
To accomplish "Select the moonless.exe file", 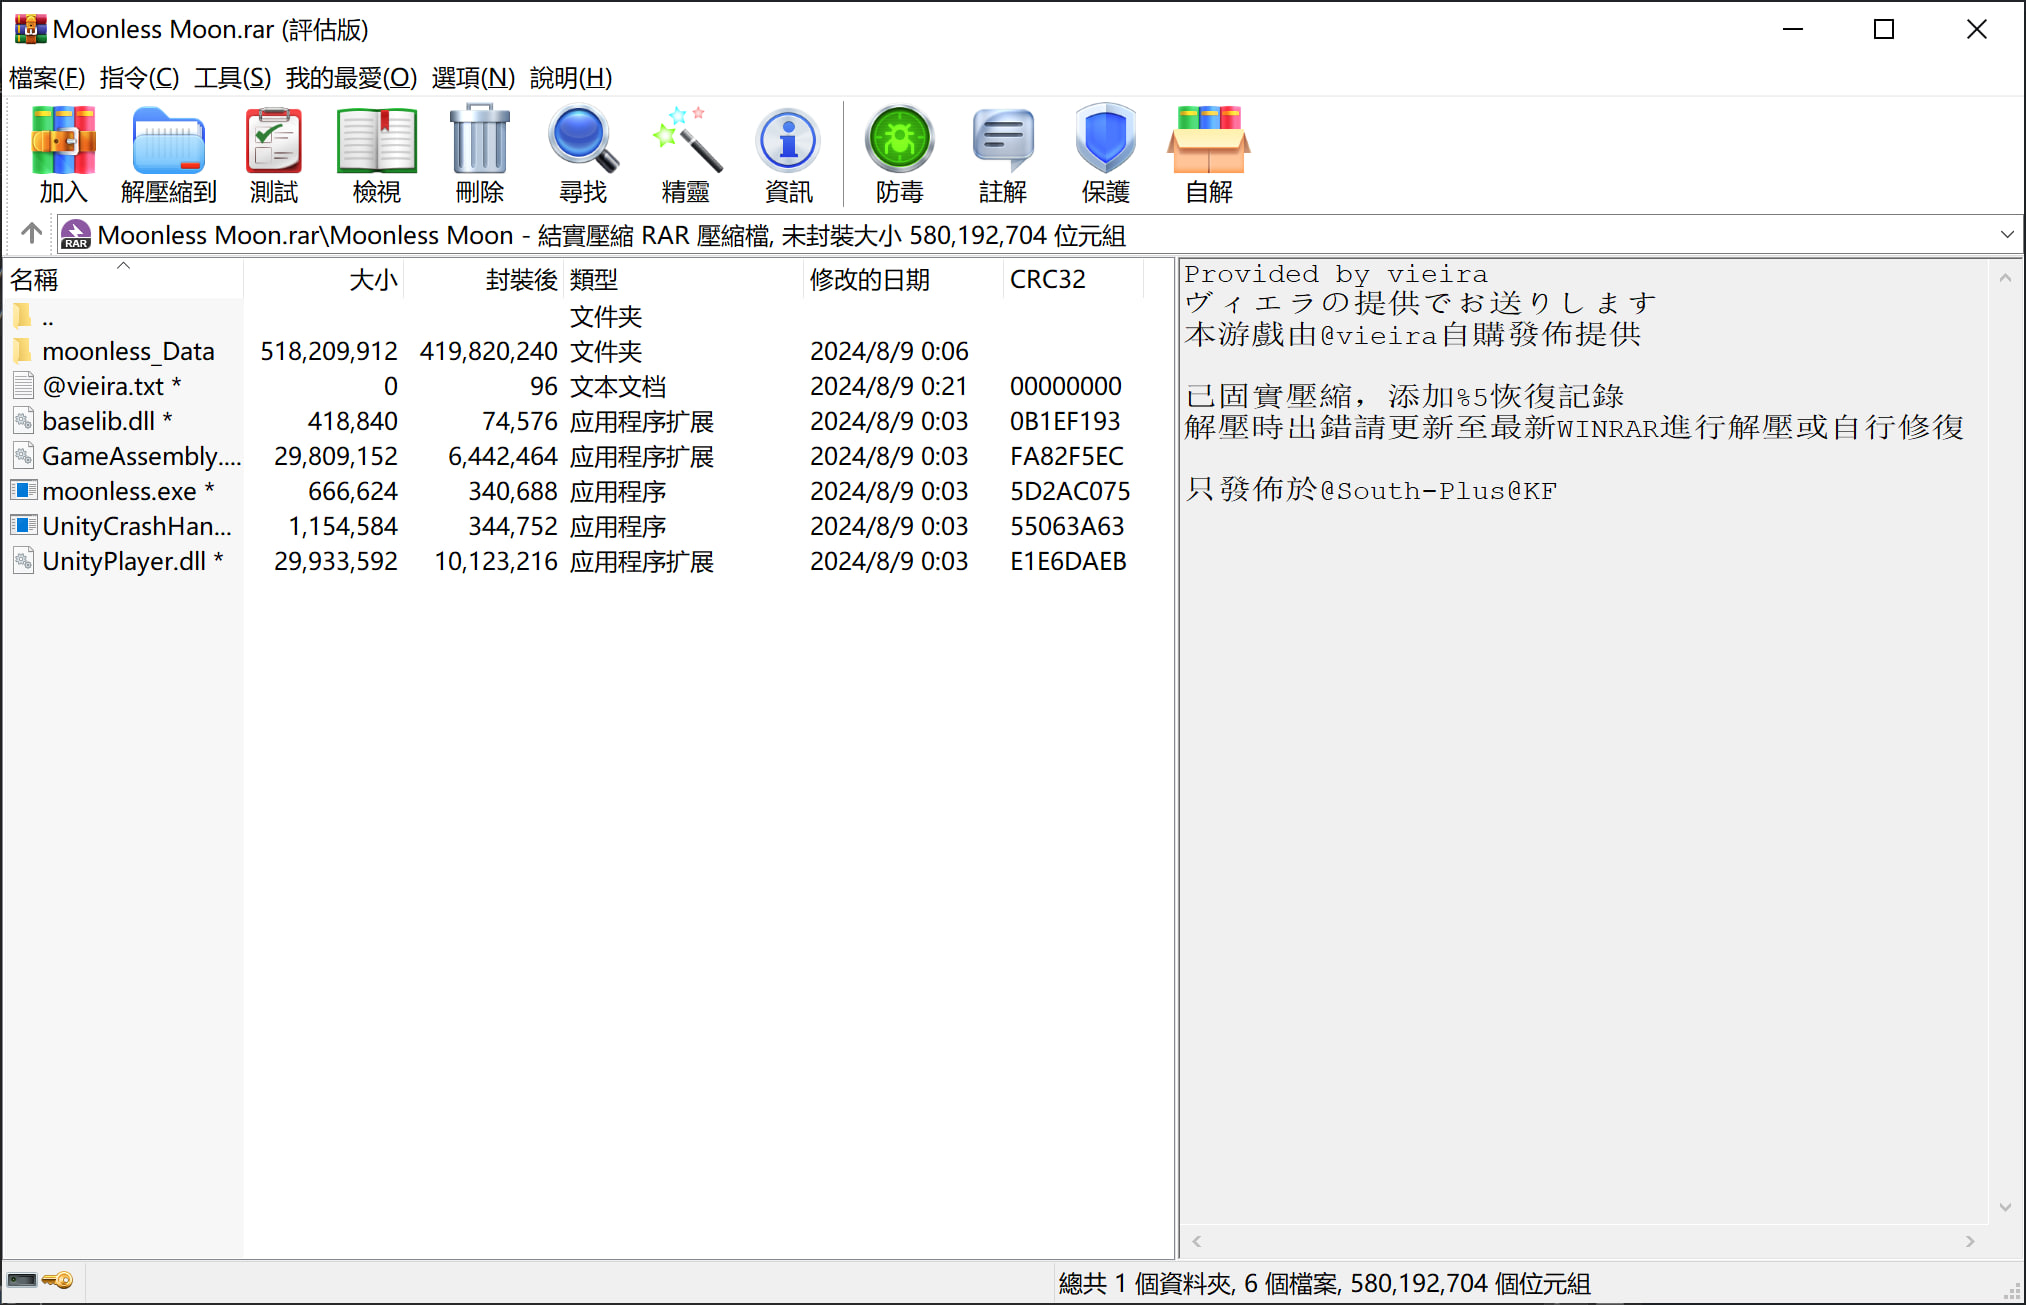I will pos(119,491).
